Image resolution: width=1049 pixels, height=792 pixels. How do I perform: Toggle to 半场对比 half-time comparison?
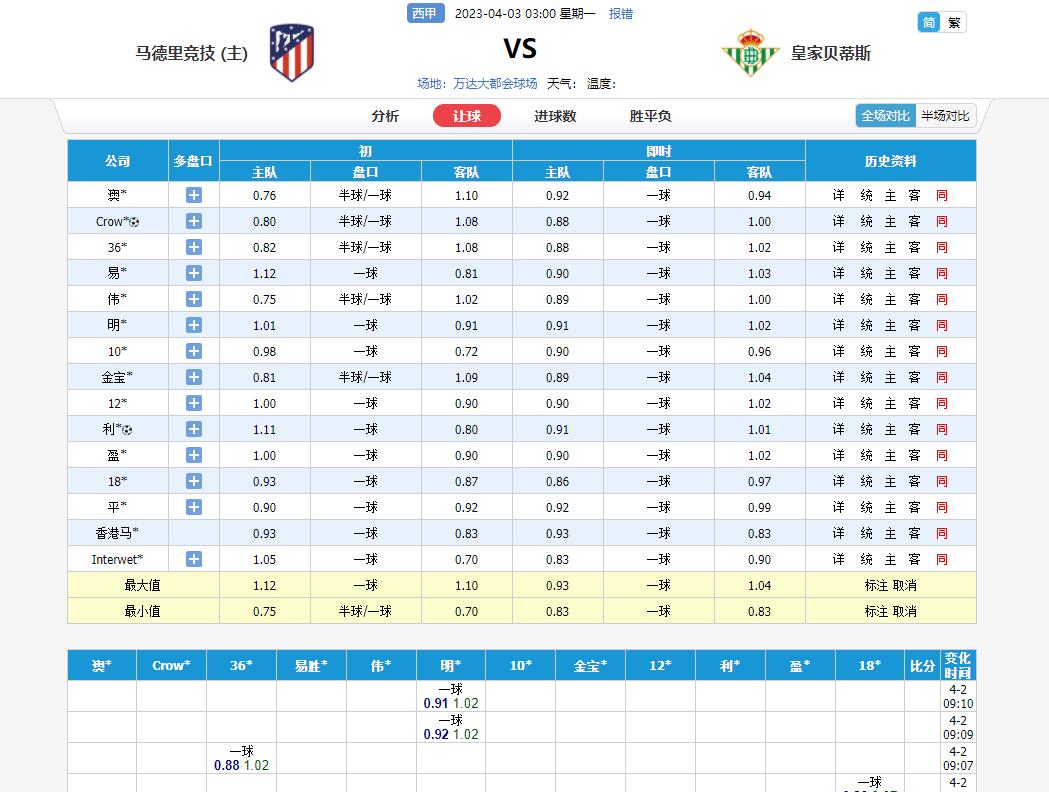click(x=945, y=116)
